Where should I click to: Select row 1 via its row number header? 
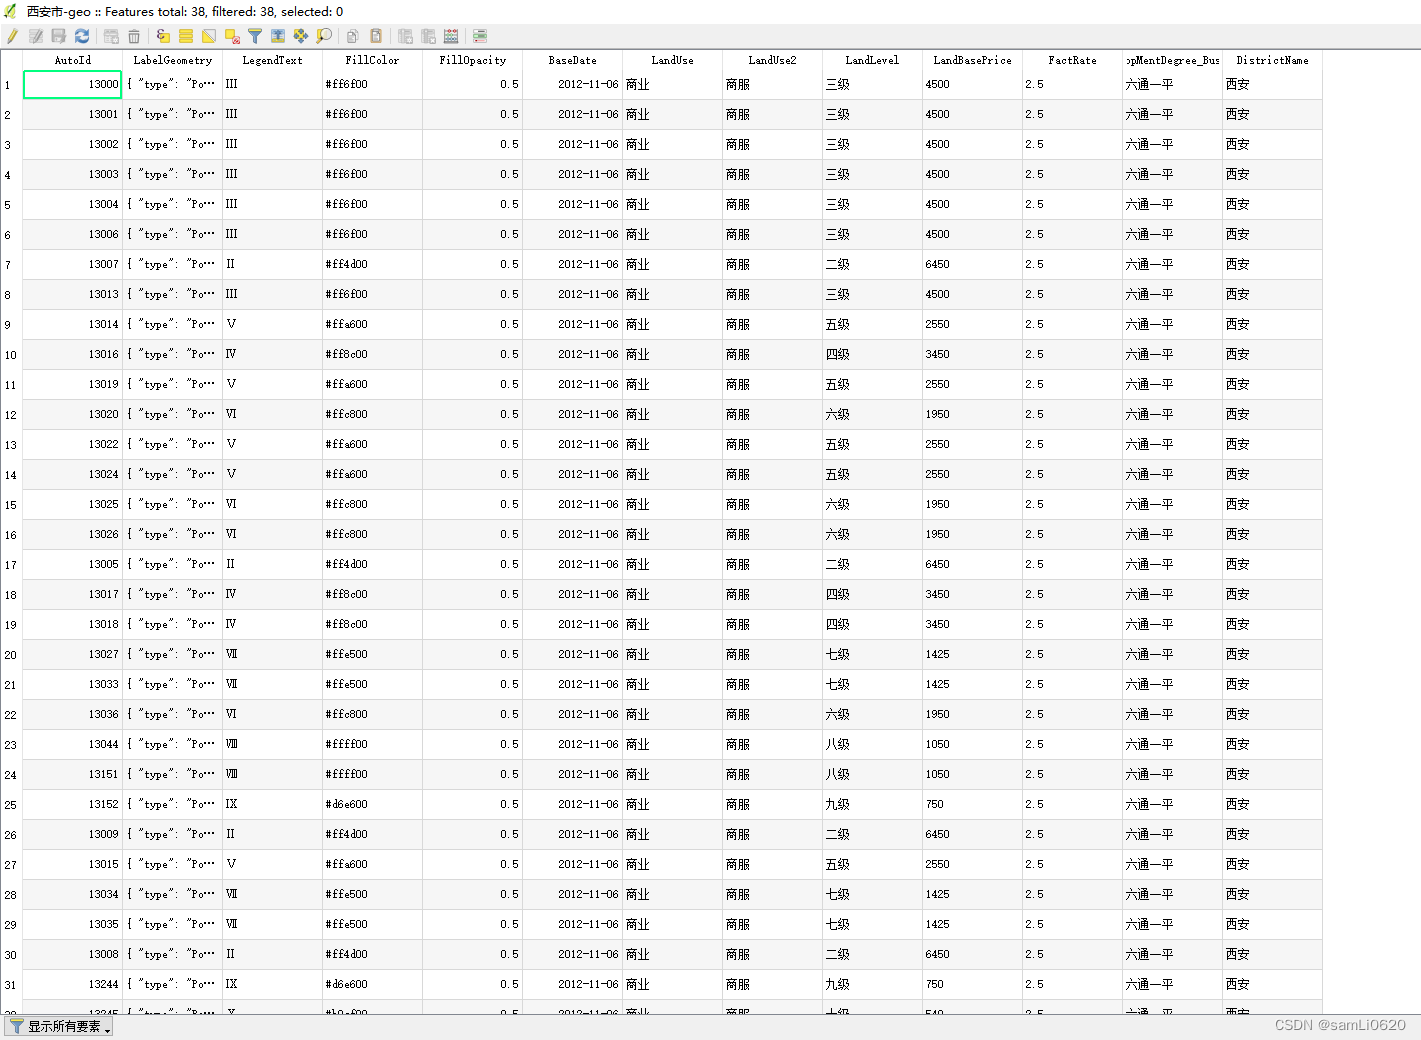pos(11,85)
